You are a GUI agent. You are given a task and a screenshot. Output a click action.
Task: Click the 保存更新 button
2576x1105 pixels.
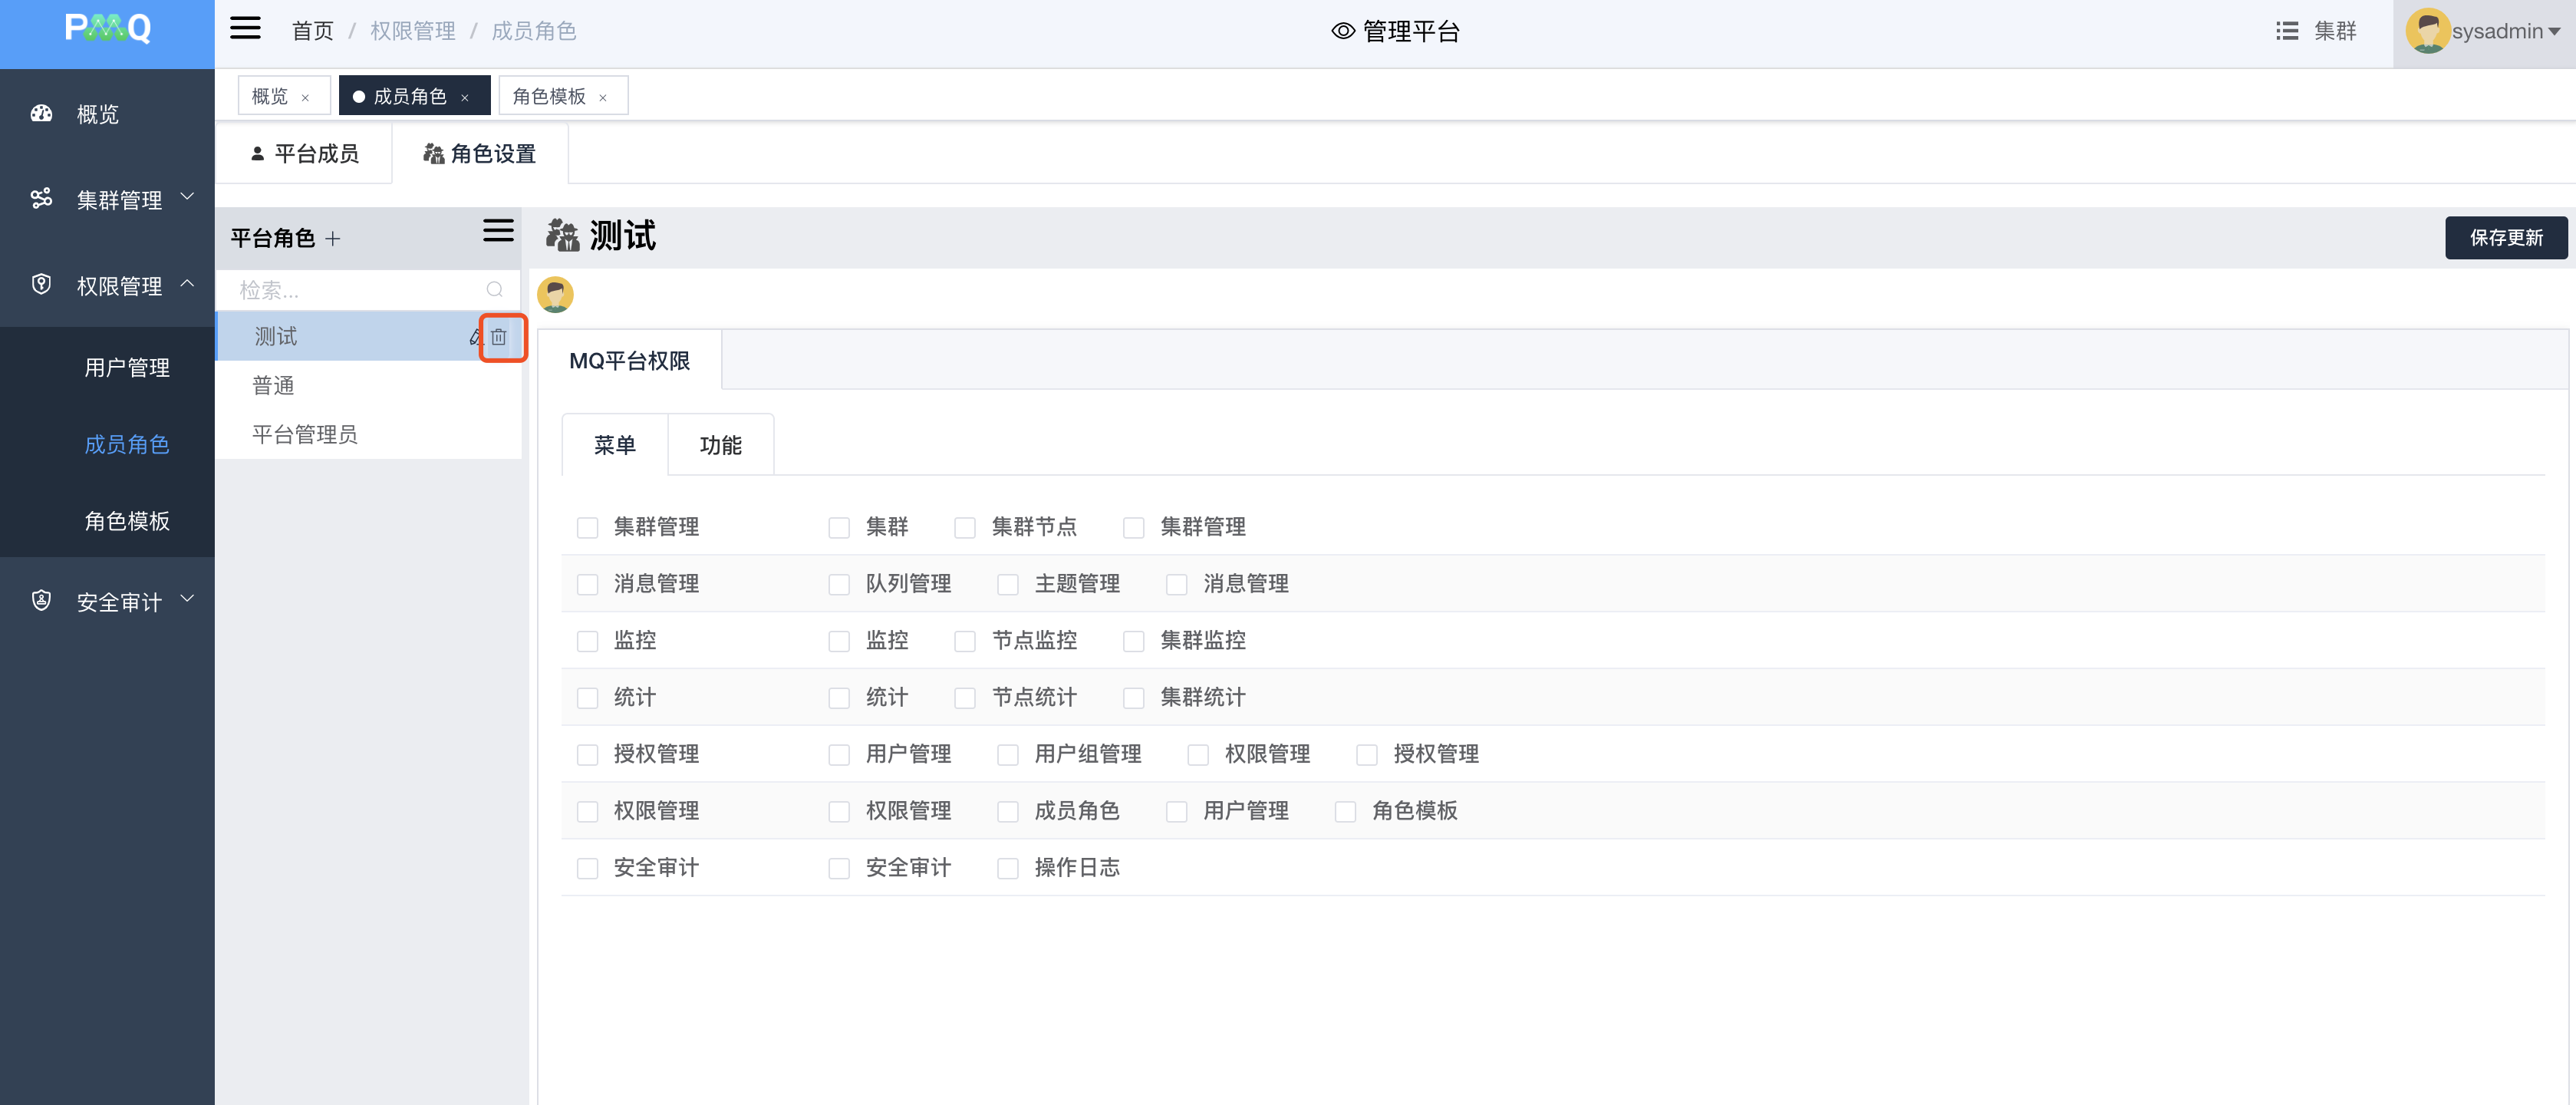tap(2505, 238)
